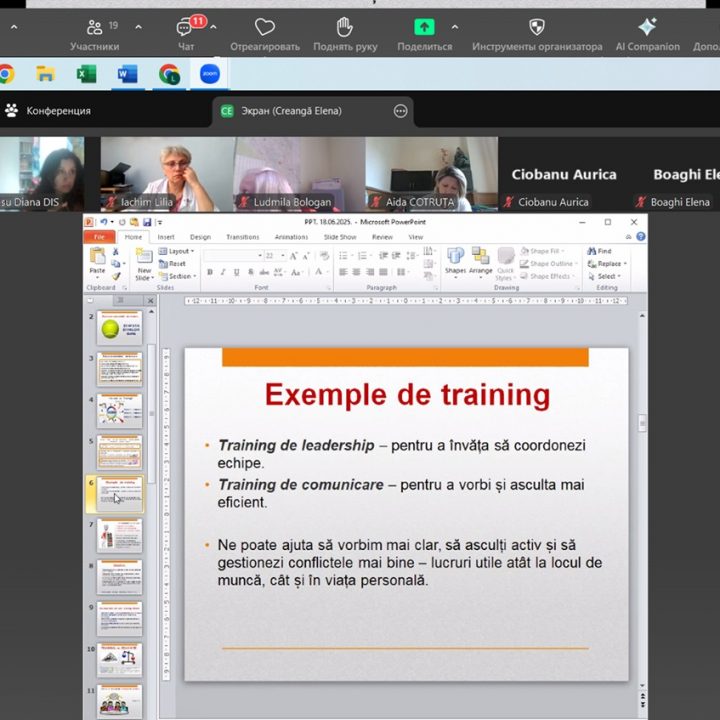
Task: Open the Zoom chat with 11 unread
Action: tap(186, 34)
